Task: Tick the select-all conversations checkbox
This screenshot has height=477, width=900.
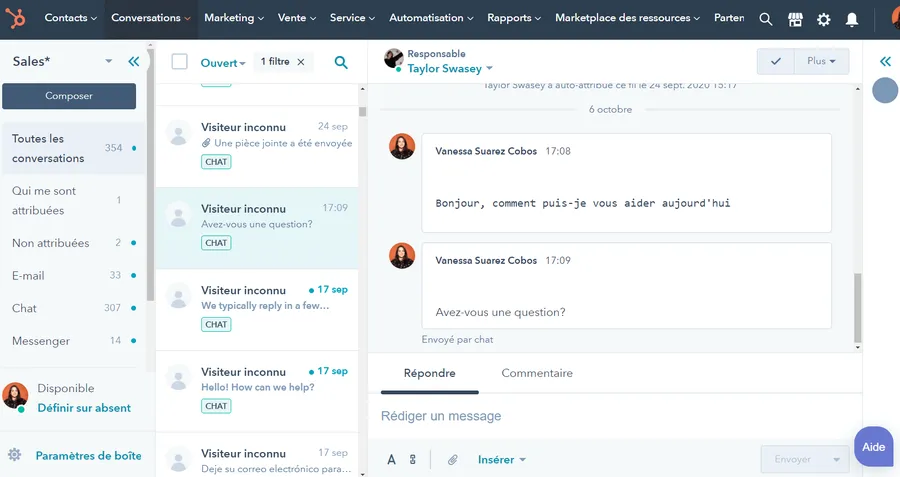Action: [x=180, y=61]
